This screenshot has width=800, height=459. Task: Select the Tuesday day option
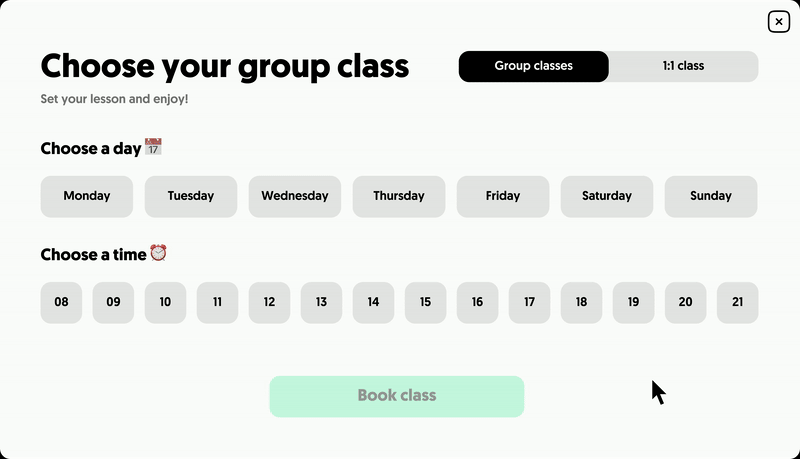191,196
